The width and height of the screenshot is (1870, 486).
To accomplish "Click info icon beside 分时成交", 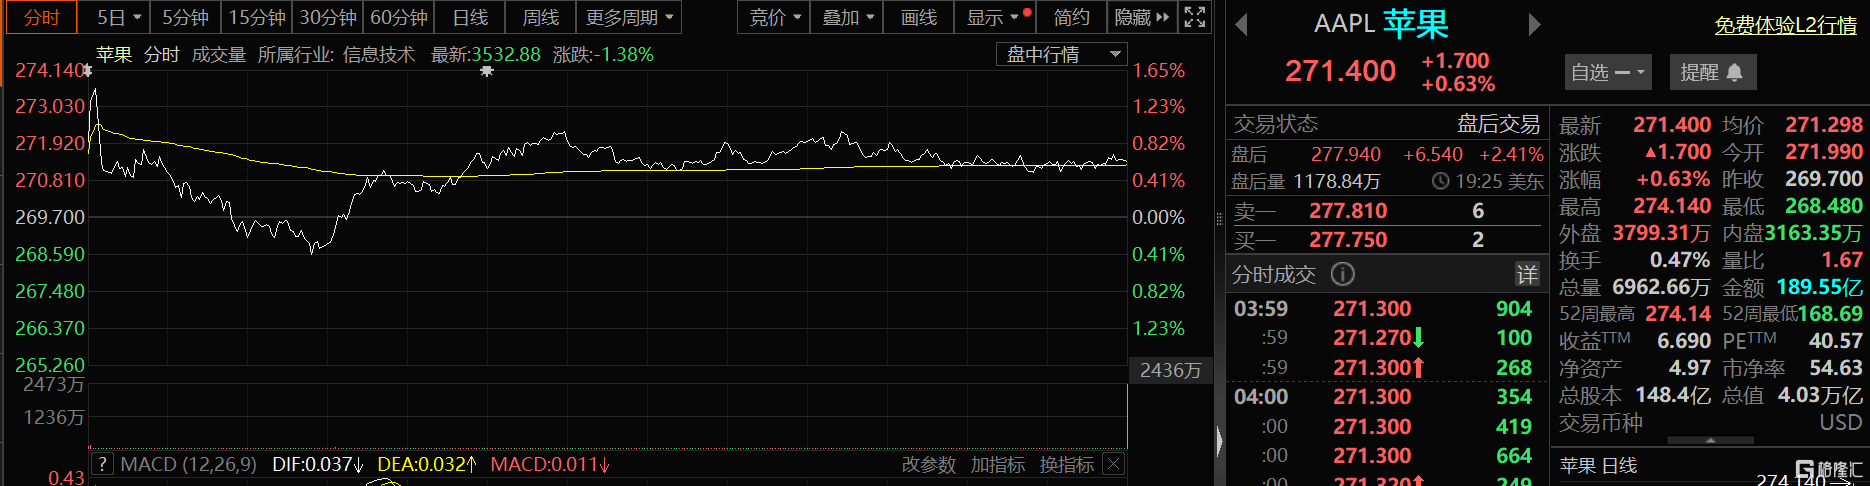I will click(1343, 274).
